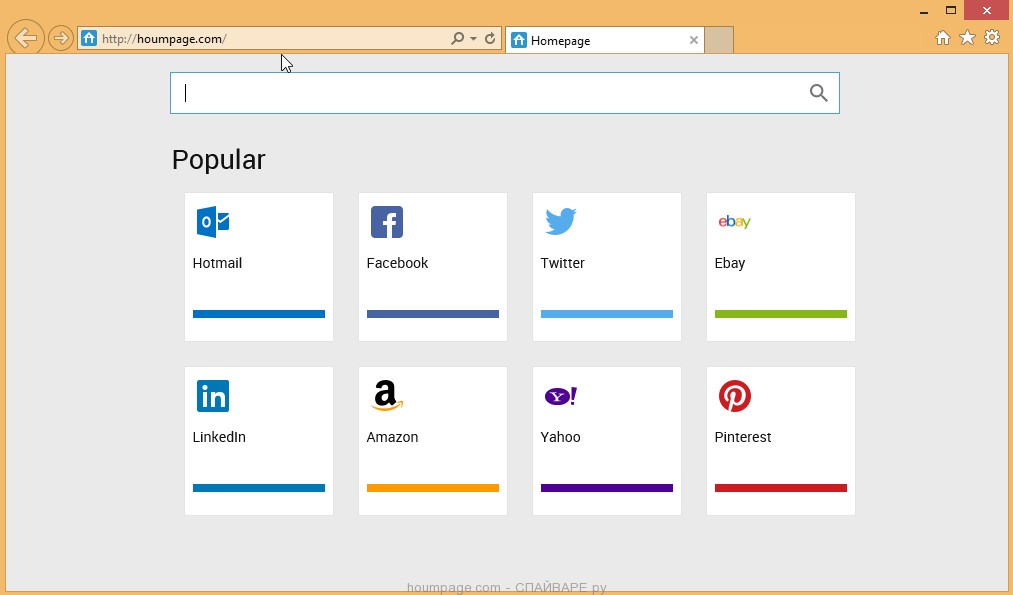
Task: Minimize the browser window
Action: [924, 11]
